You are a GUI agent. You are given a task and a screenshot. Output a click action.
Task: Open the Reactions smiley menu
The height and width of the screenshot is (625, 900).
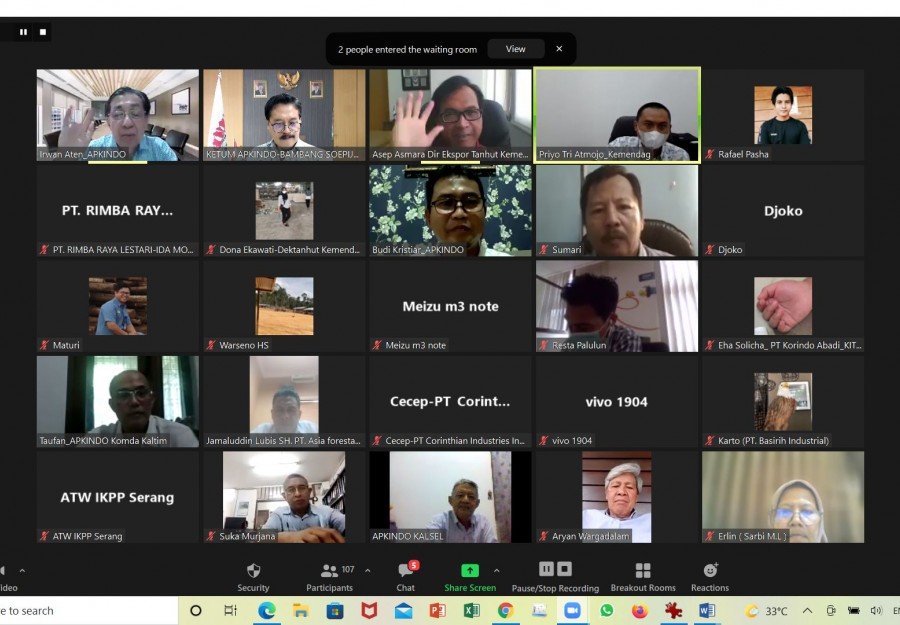coord(710,577)
